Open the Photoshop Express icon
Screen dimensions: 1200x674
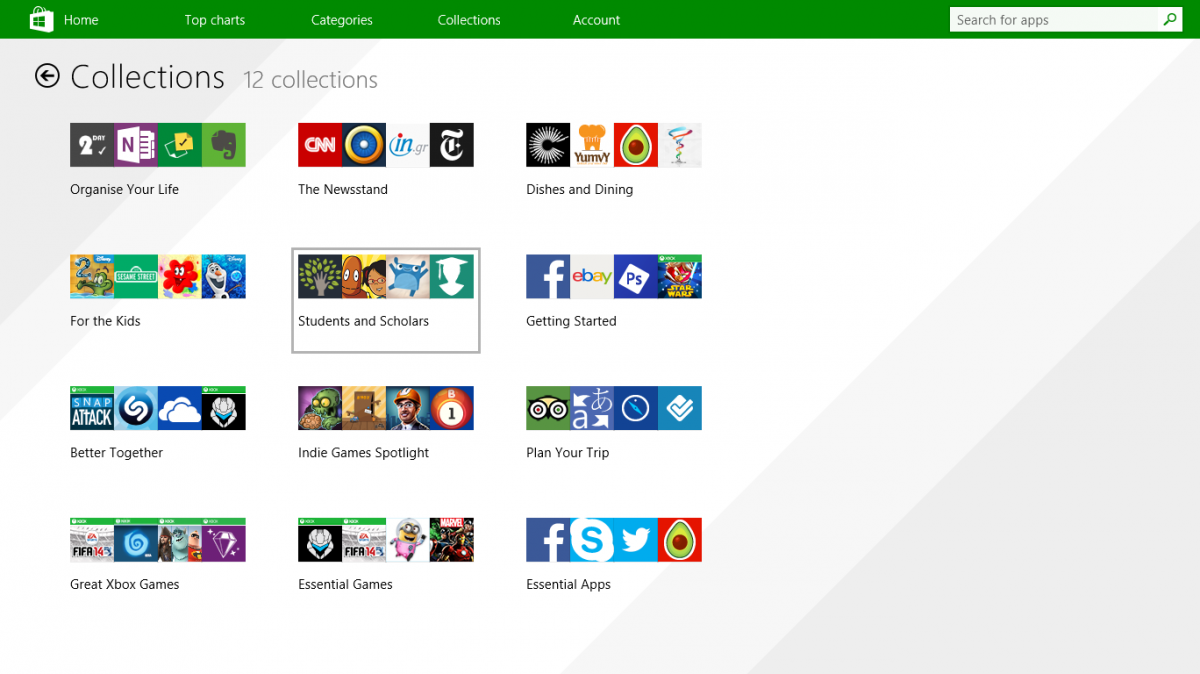(x=636, y=277)
